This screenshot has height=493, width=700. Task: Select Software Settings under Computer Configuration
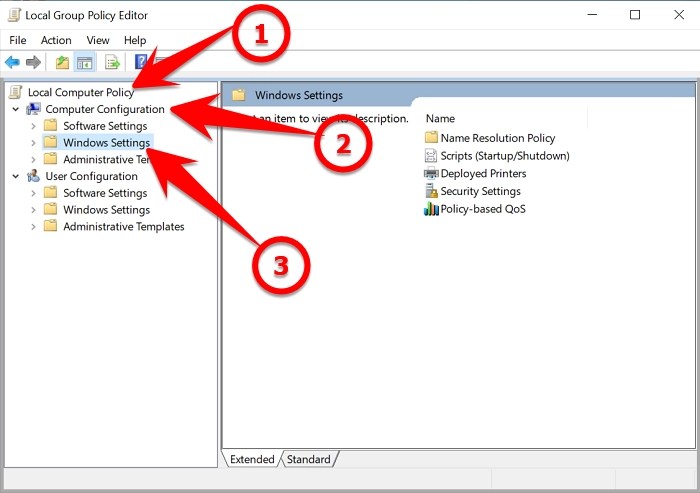(105, 126)
